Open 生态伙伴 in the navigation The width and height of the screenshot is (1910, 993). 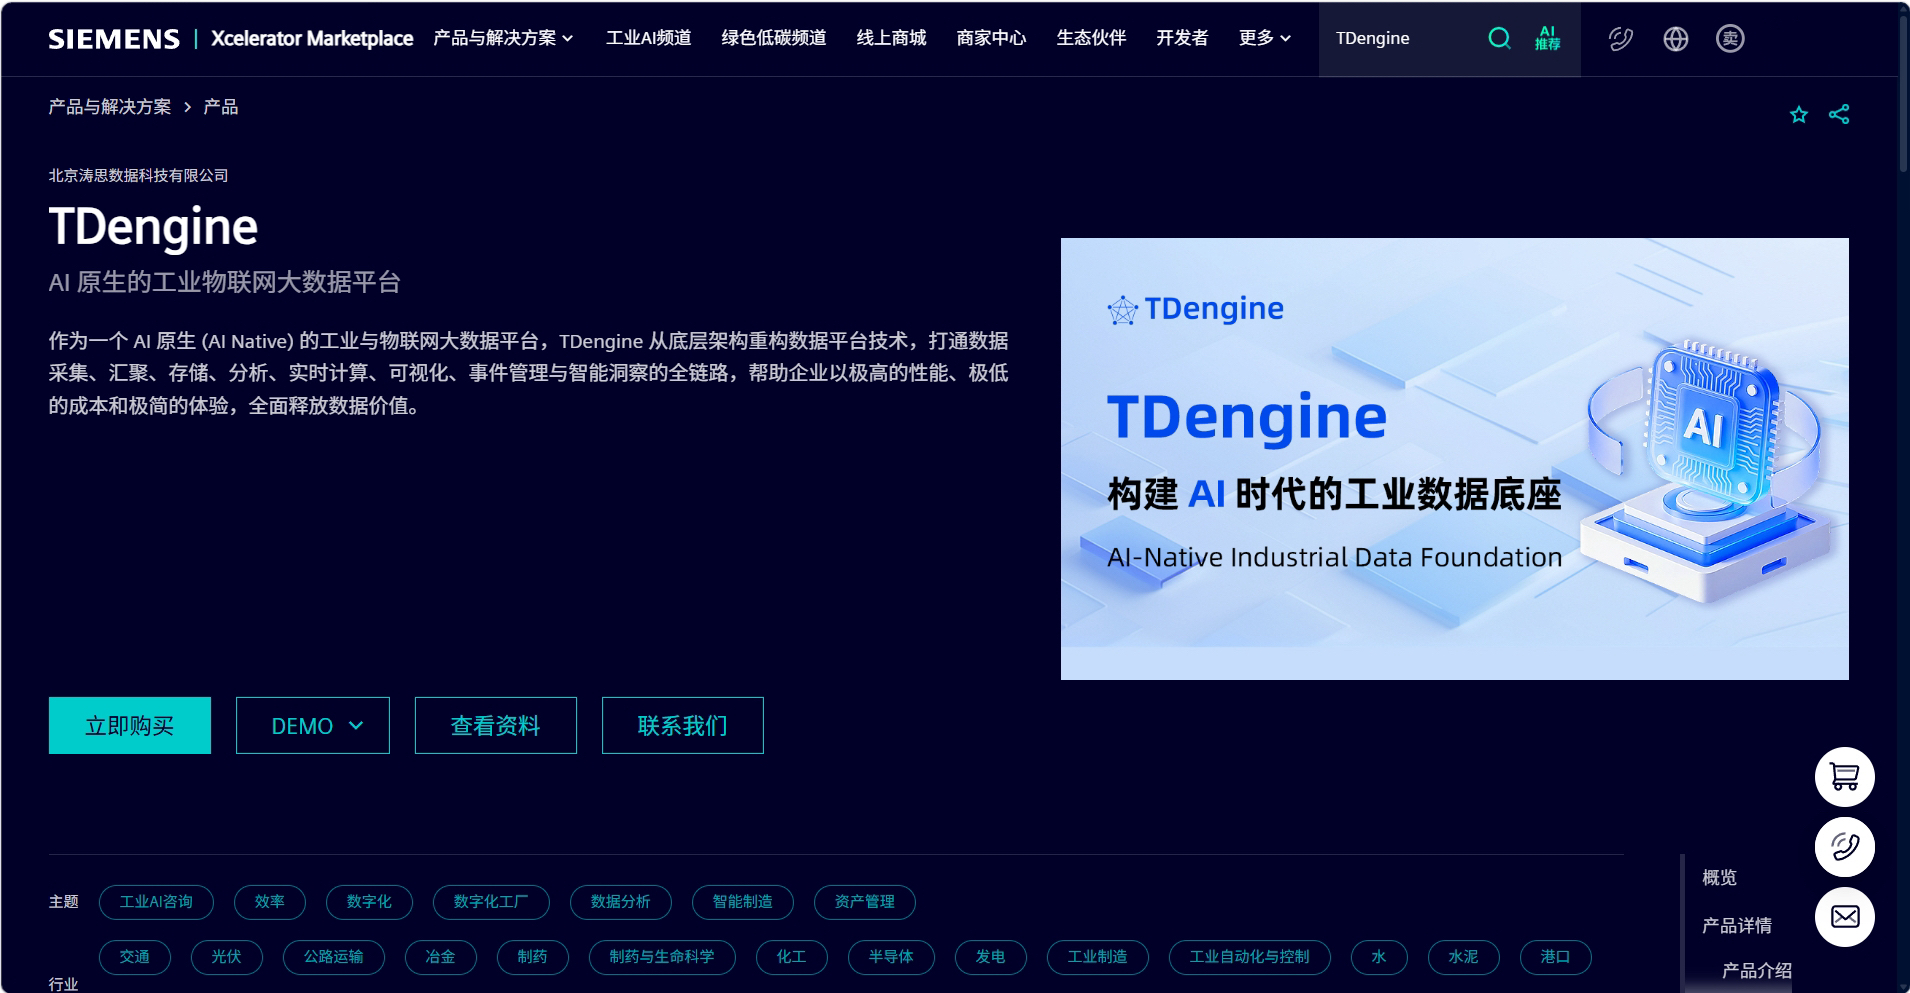1091,38
